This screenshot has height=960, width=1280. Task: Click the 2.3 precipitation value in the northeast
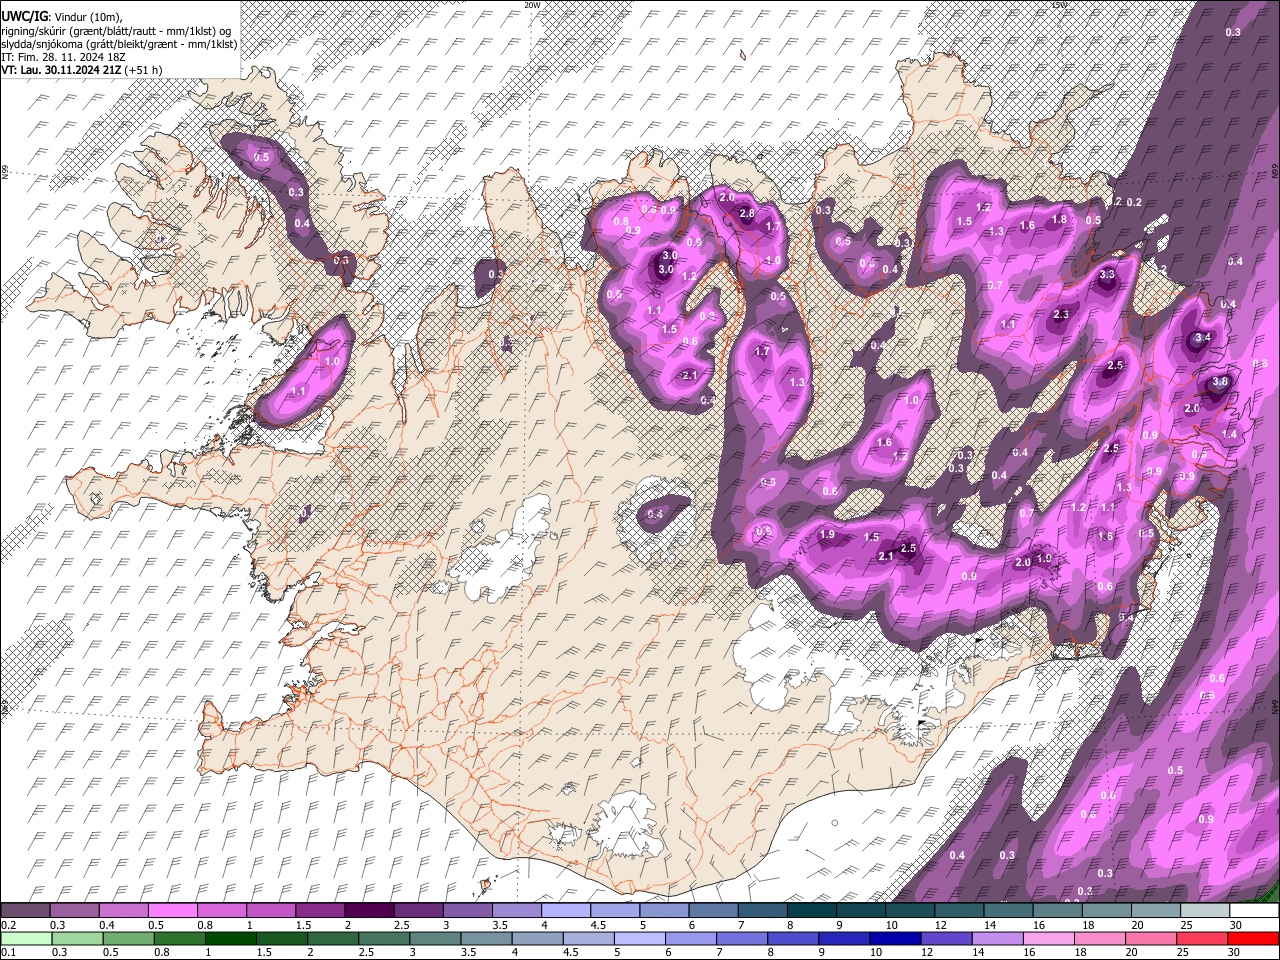(1061, 314)
